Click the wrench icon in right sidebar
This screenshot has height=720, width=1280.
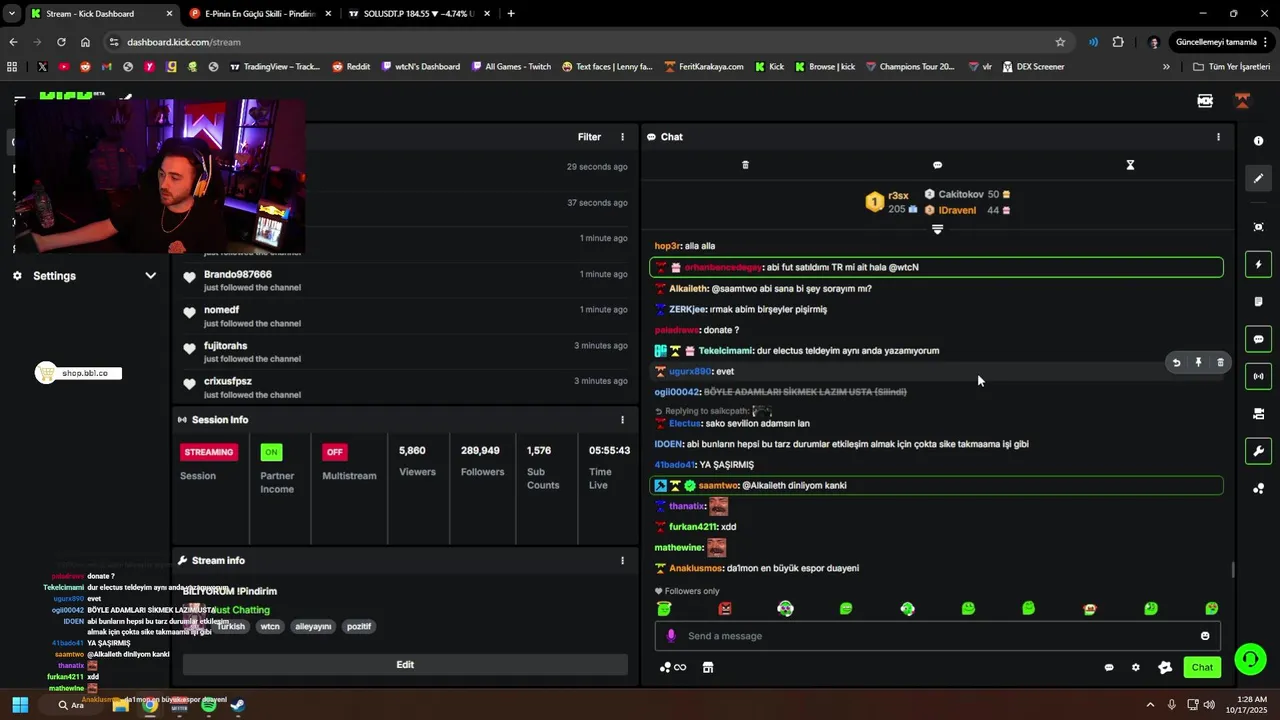(1258, 451)
